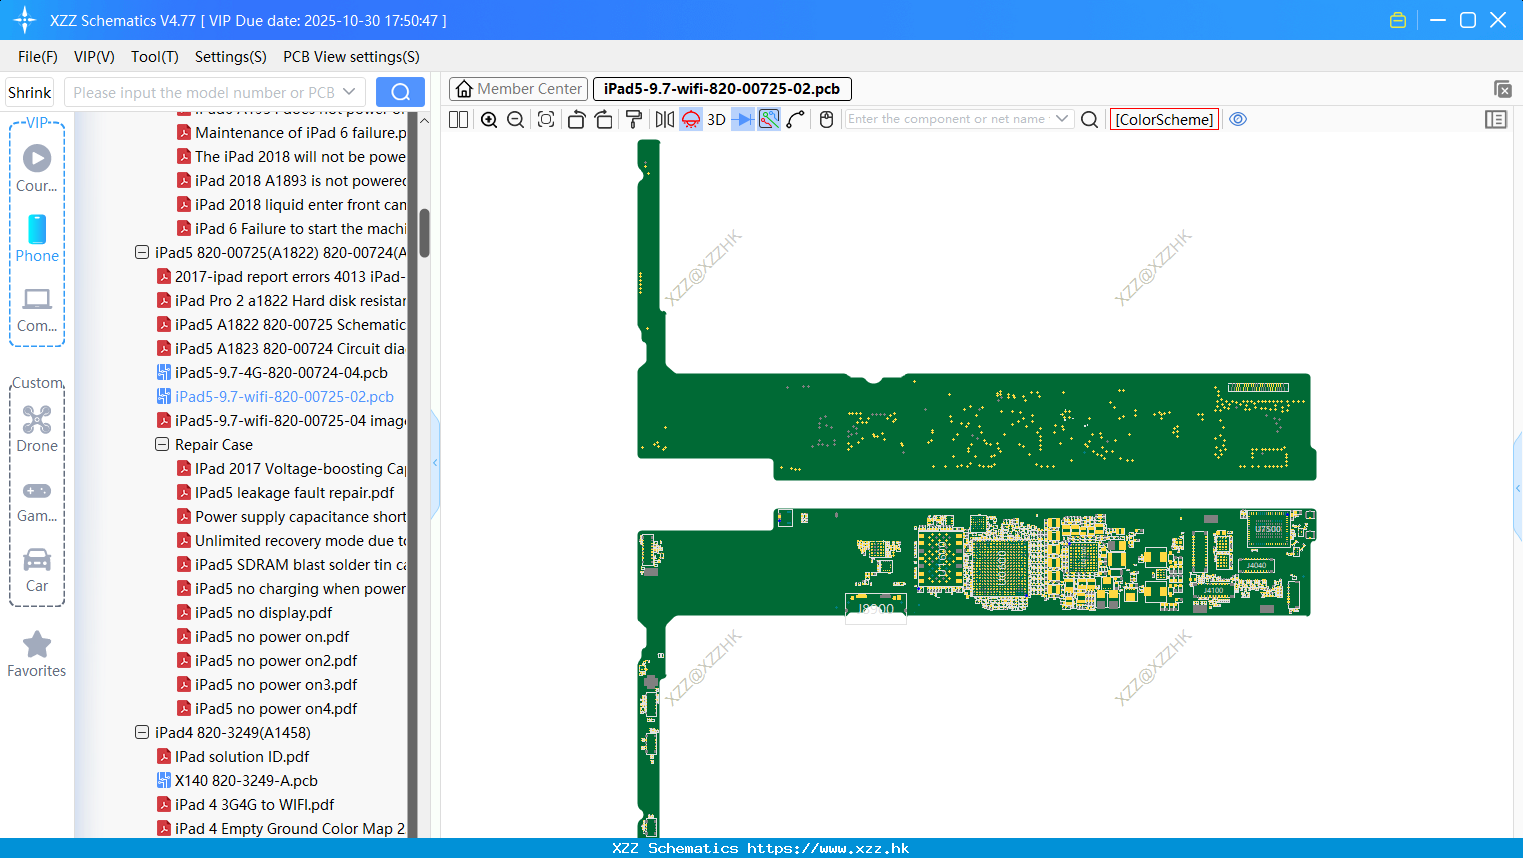
Task: Open X140 820-3249-A.pcb file
Action: [x=246, y=781]
